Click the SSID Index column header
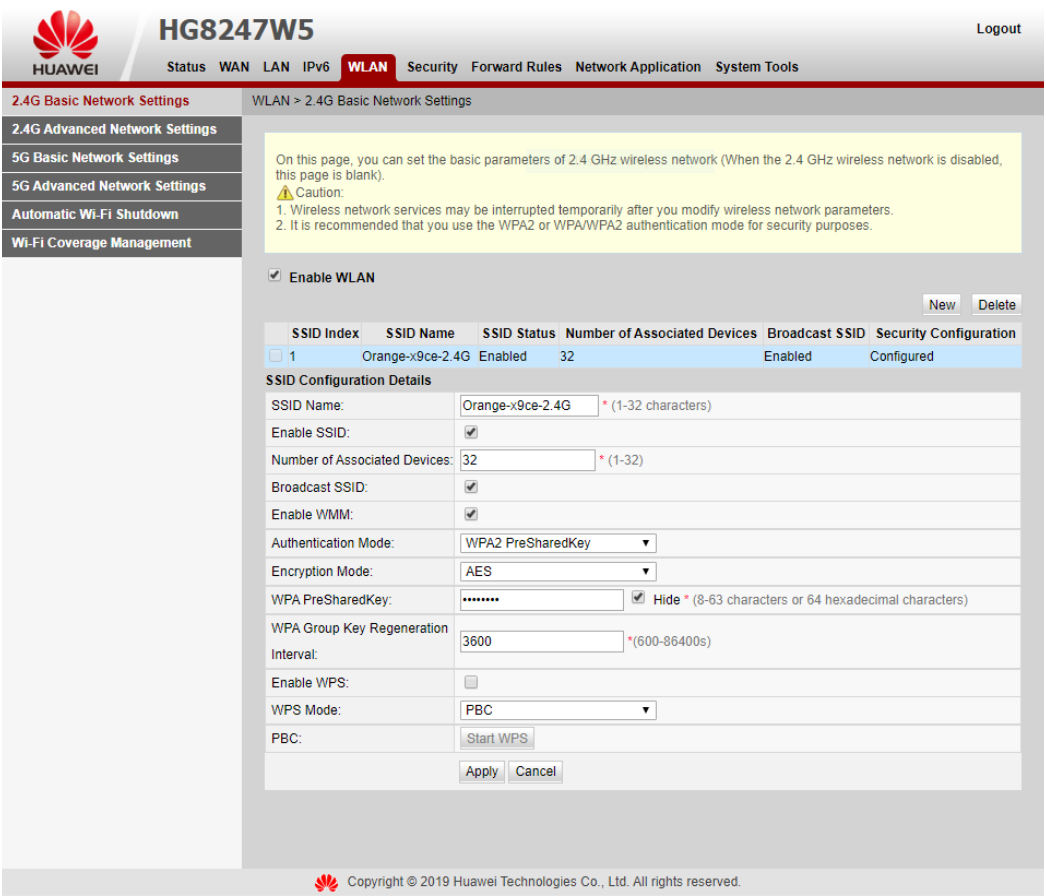 [x=325, y=333]
